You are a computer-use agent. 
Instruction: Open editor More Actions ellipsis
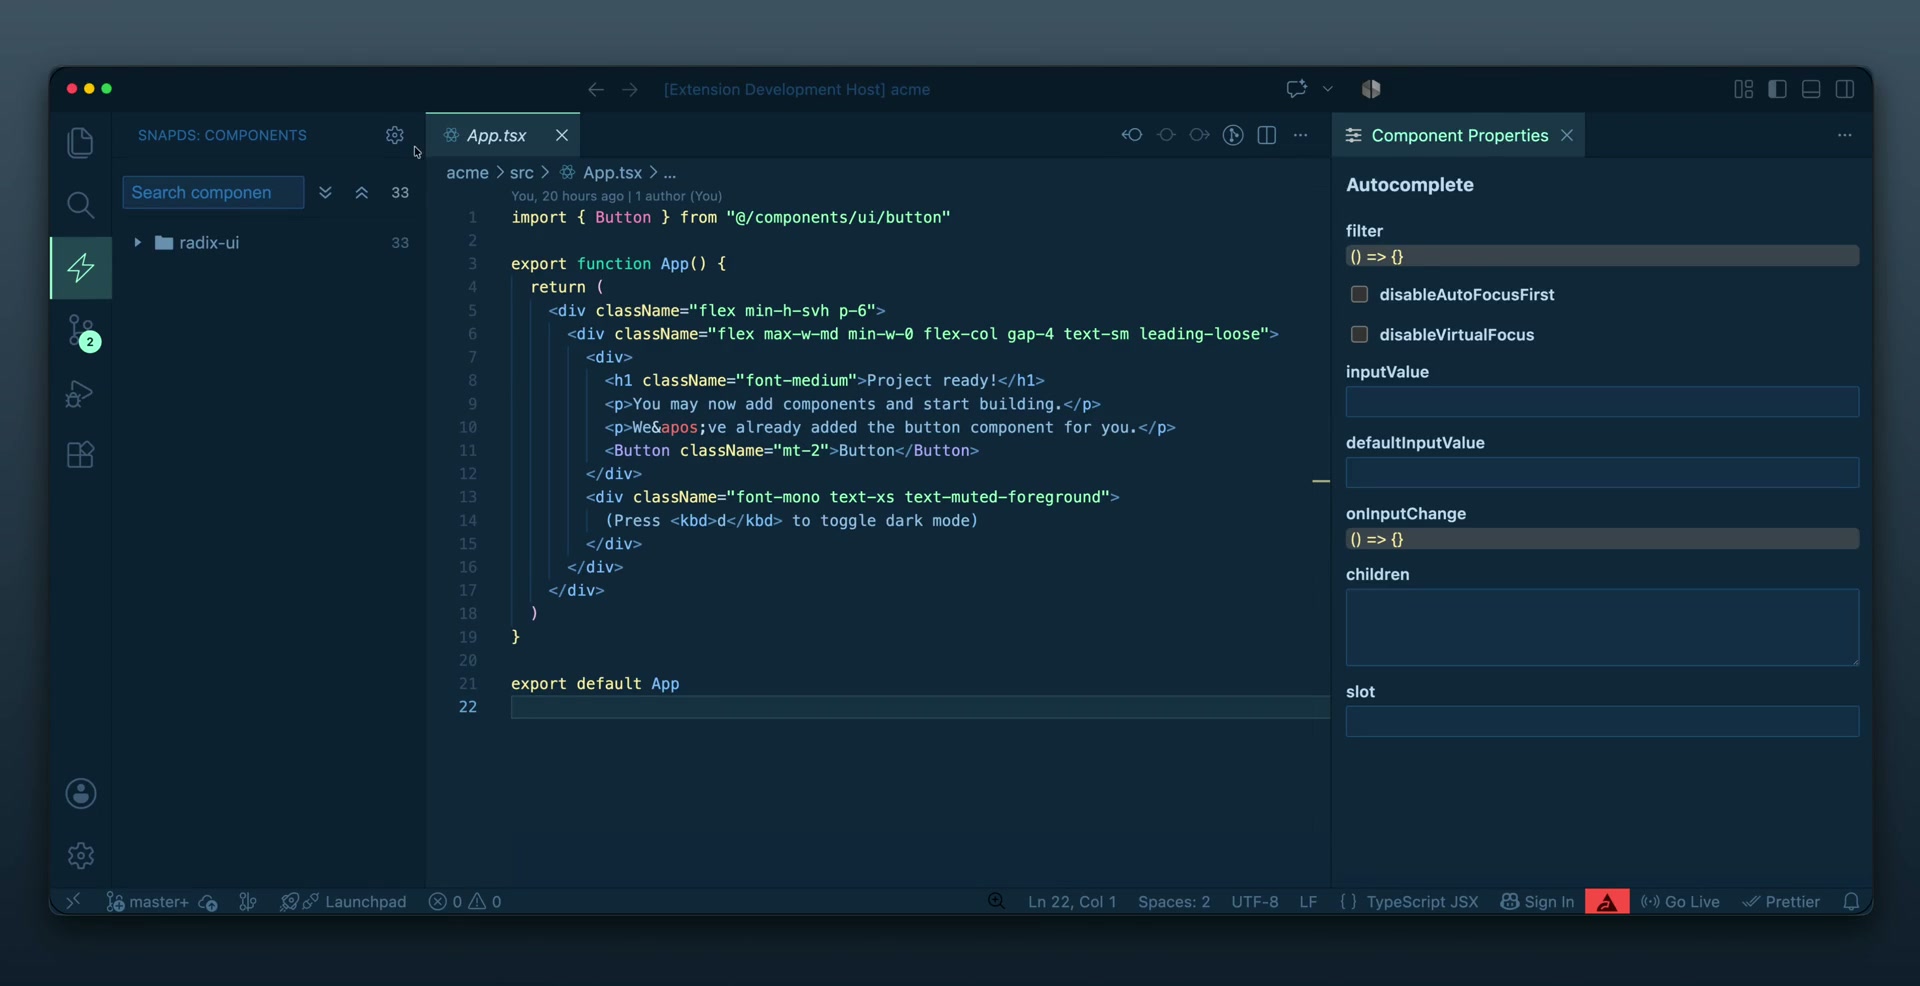tap(1300, 135)
